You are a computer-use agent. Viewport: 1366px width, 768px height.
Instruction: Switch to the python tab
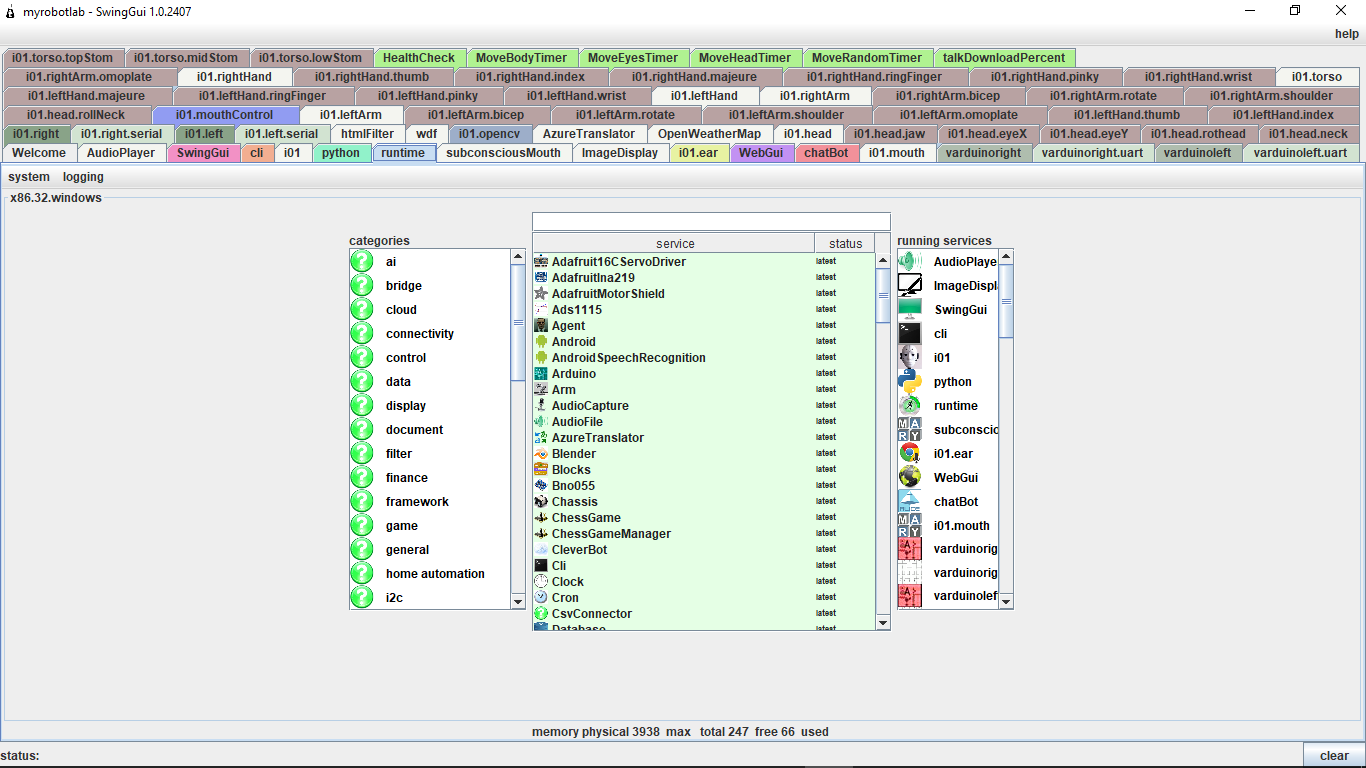341,153
